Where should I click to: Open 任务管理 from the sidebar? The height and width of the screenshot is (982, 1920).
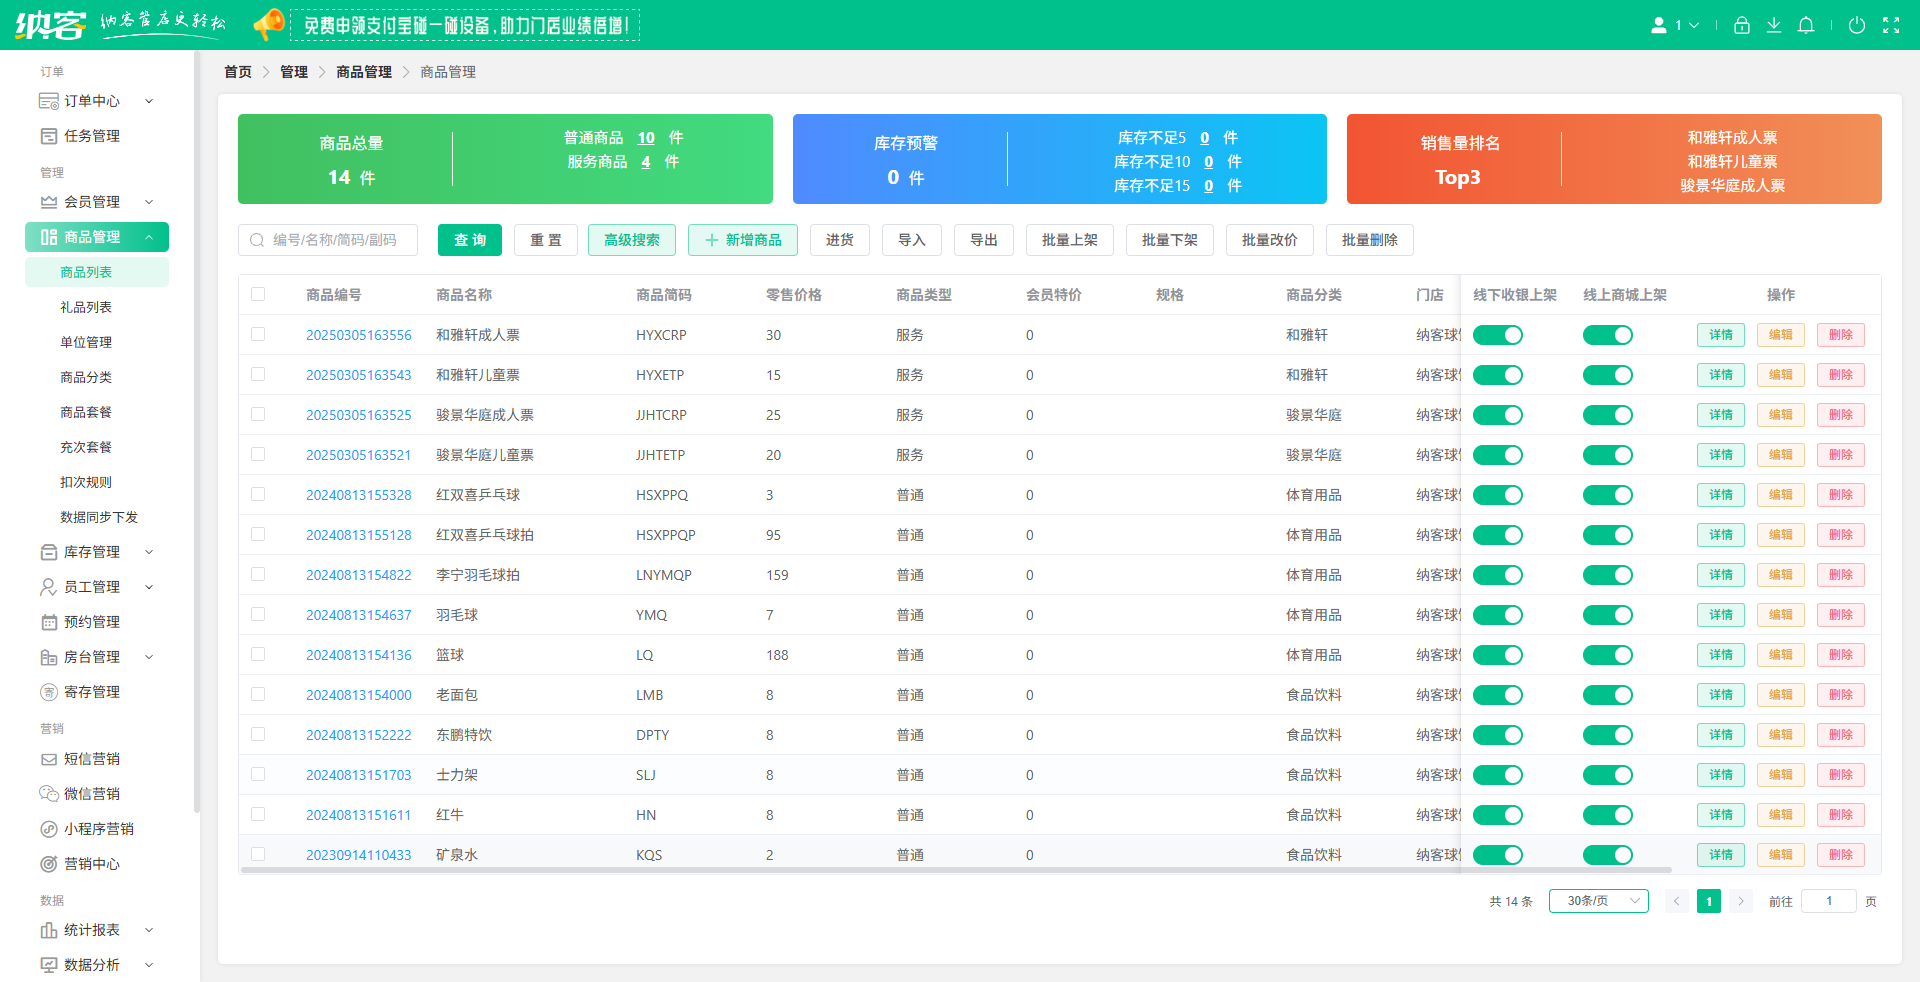(92, 136)
